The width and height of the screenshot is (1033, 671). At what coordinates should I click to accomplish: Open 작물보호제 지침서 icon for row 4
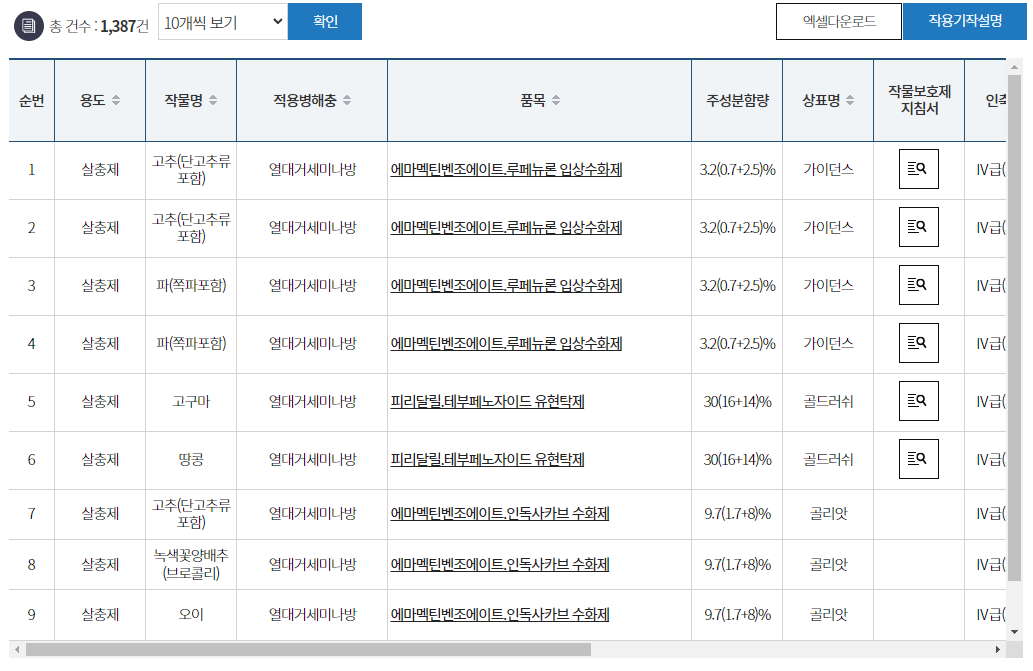tap(918, 343)
